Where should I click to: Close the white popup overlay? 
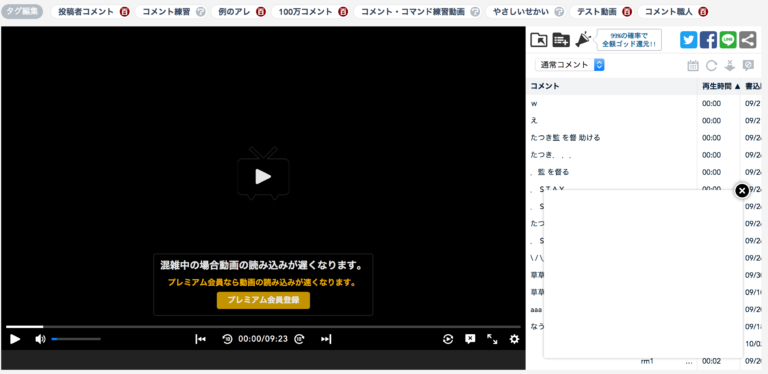click(742, 191)
